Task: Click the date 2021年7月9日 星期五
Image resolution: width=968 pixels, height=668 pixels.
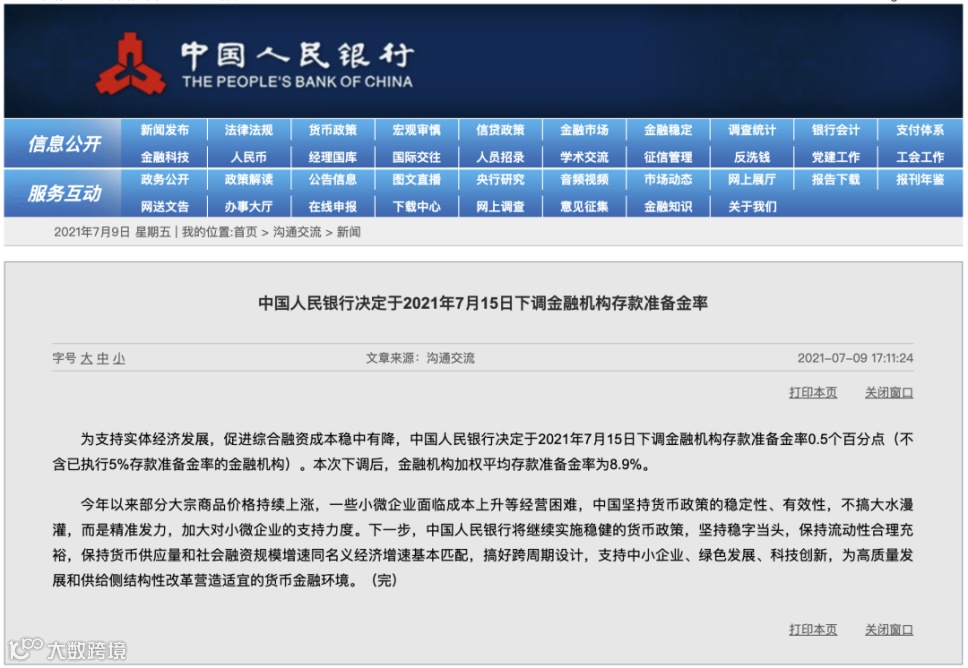Action: click(112, 232)
